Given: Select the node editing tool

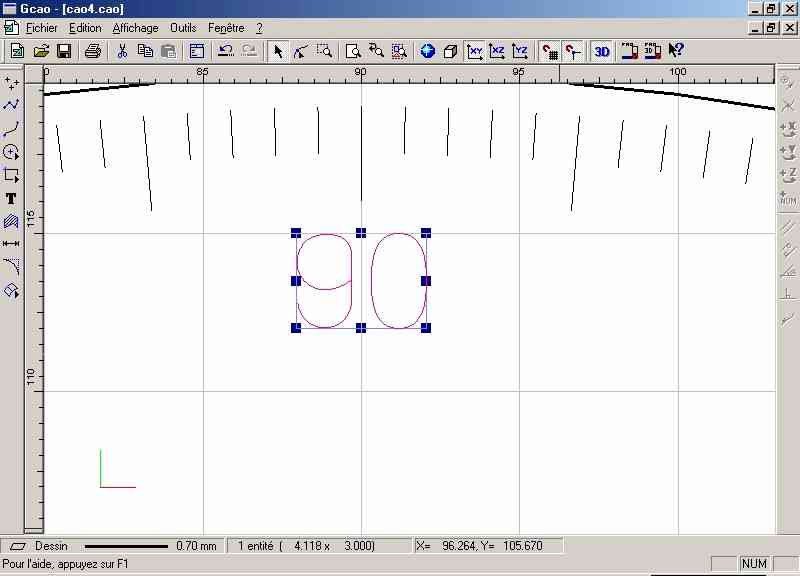Looking at the screenshot, I should 301,51.
